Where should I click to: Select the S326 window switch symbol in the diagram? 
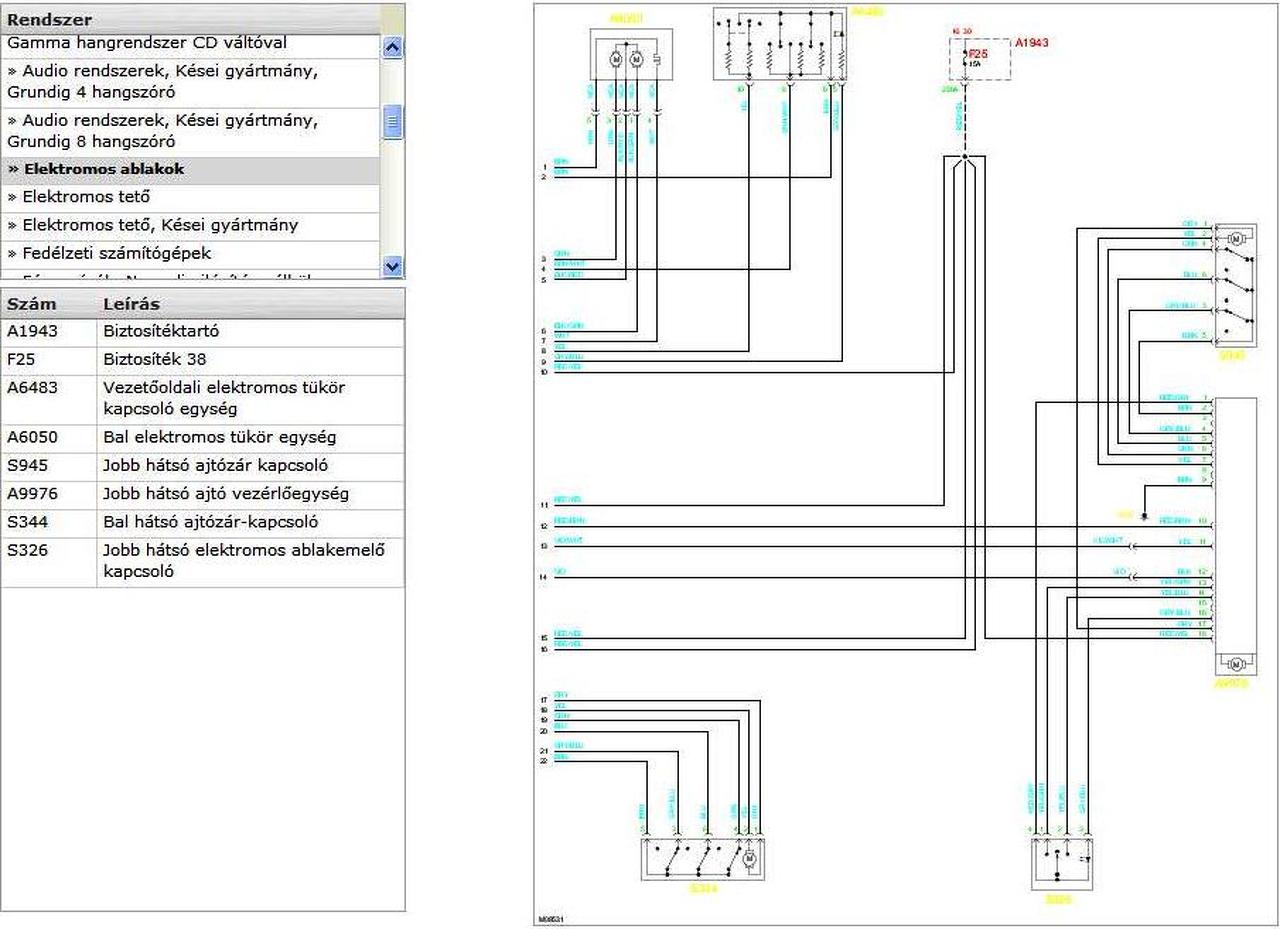(1063, 864)
